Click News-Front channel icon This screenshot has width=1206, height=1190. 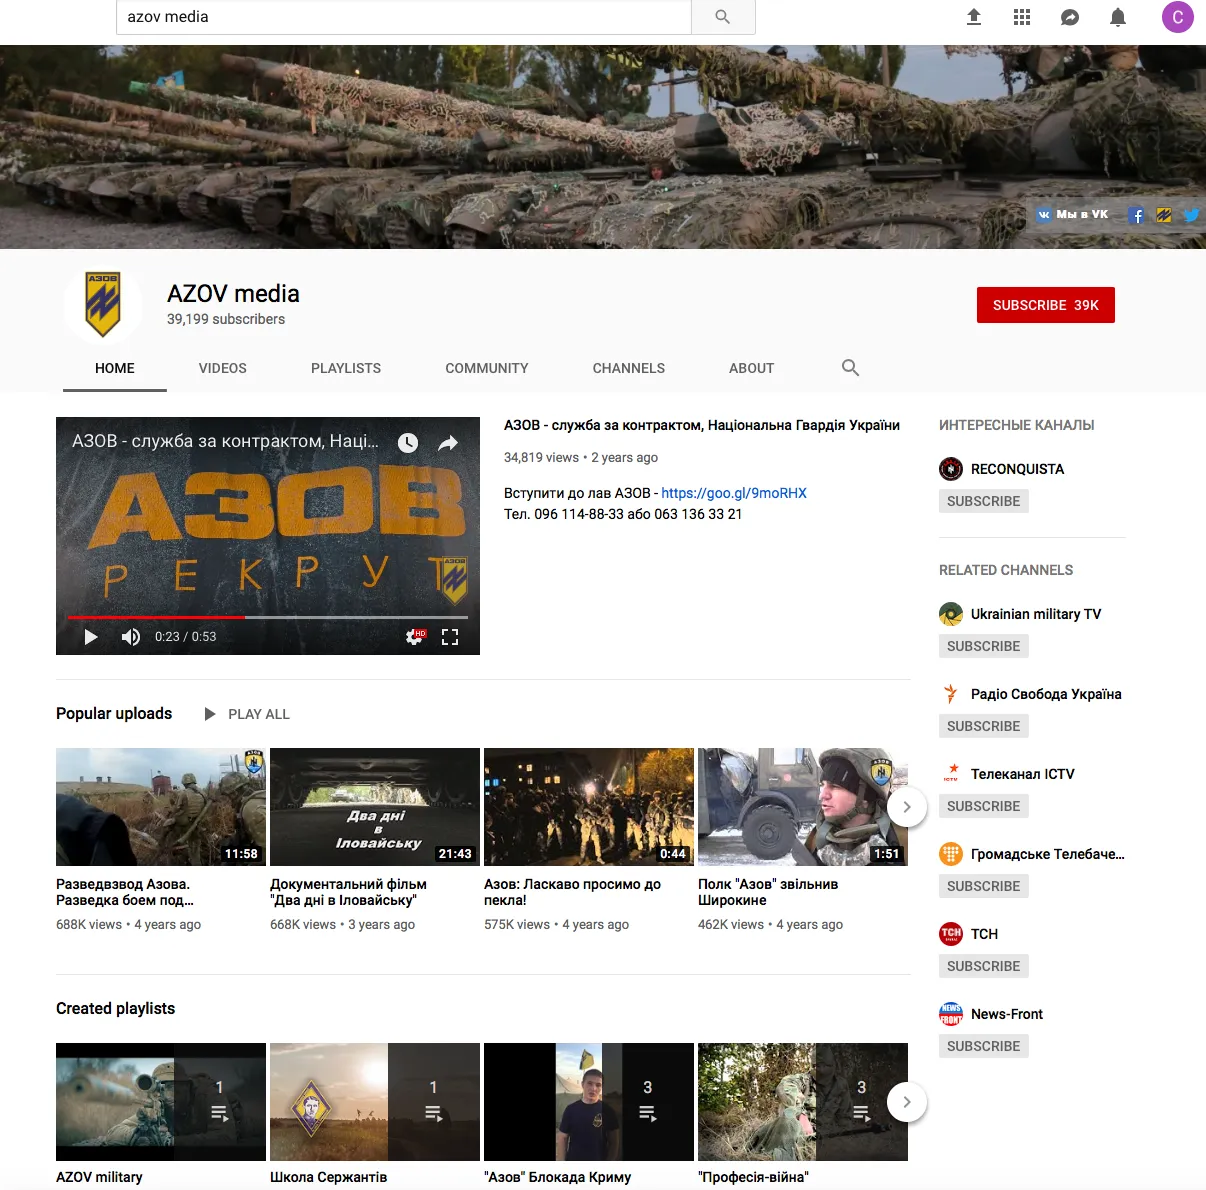click(951, 1014)
